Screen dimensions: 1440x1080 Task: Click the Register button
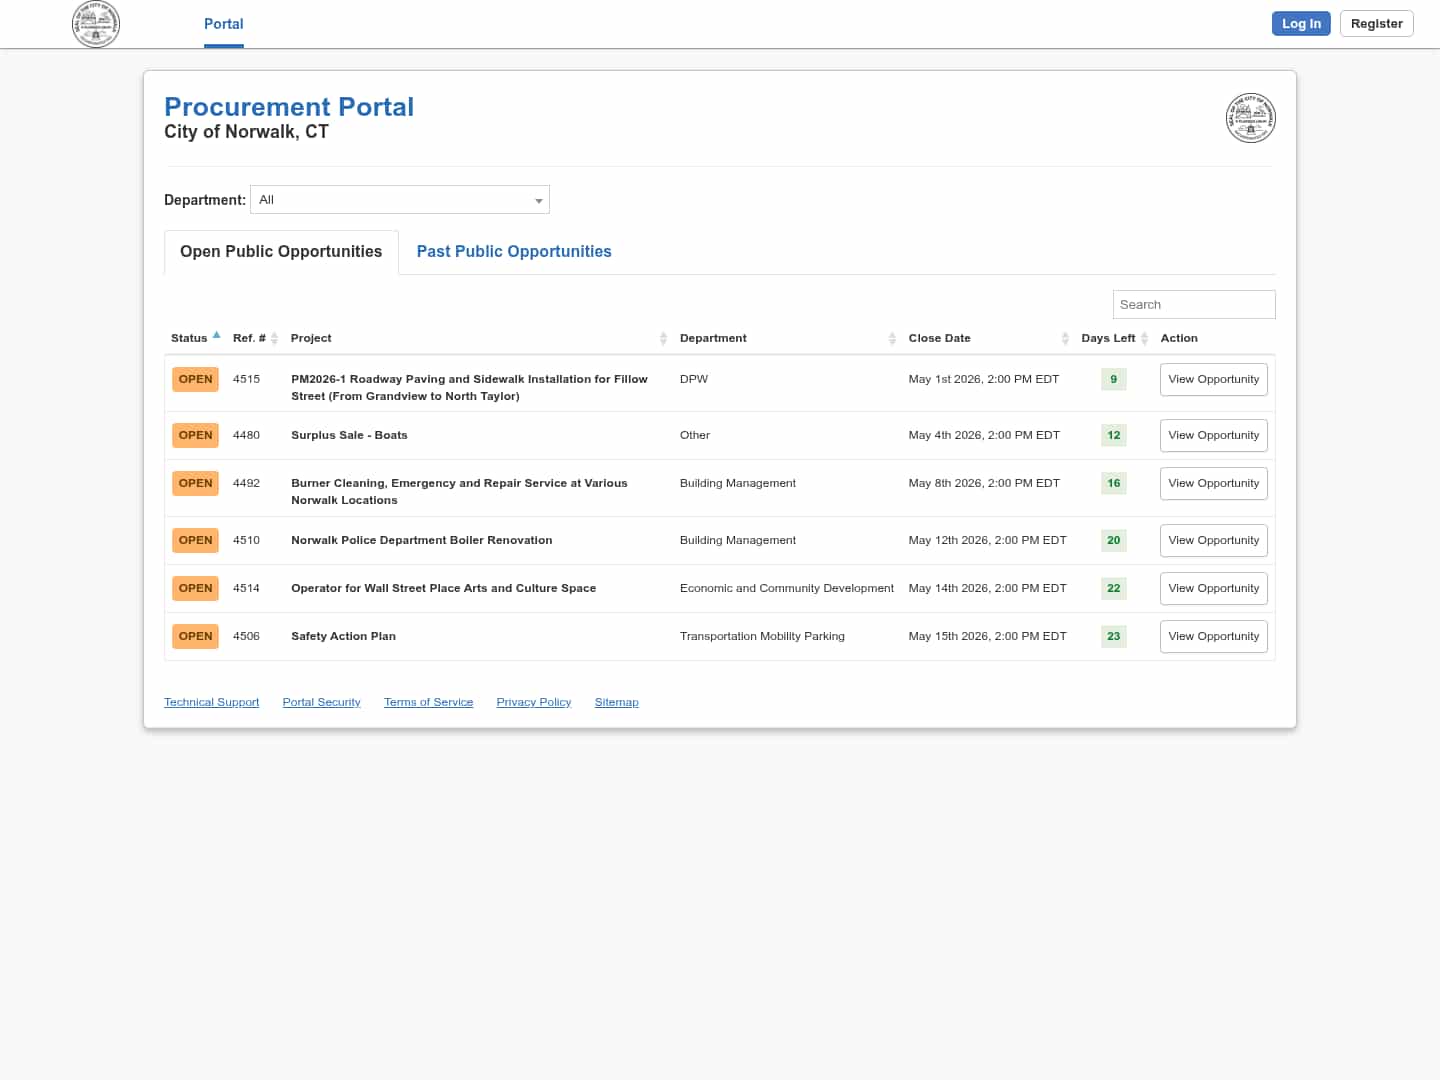[1376, 24]
